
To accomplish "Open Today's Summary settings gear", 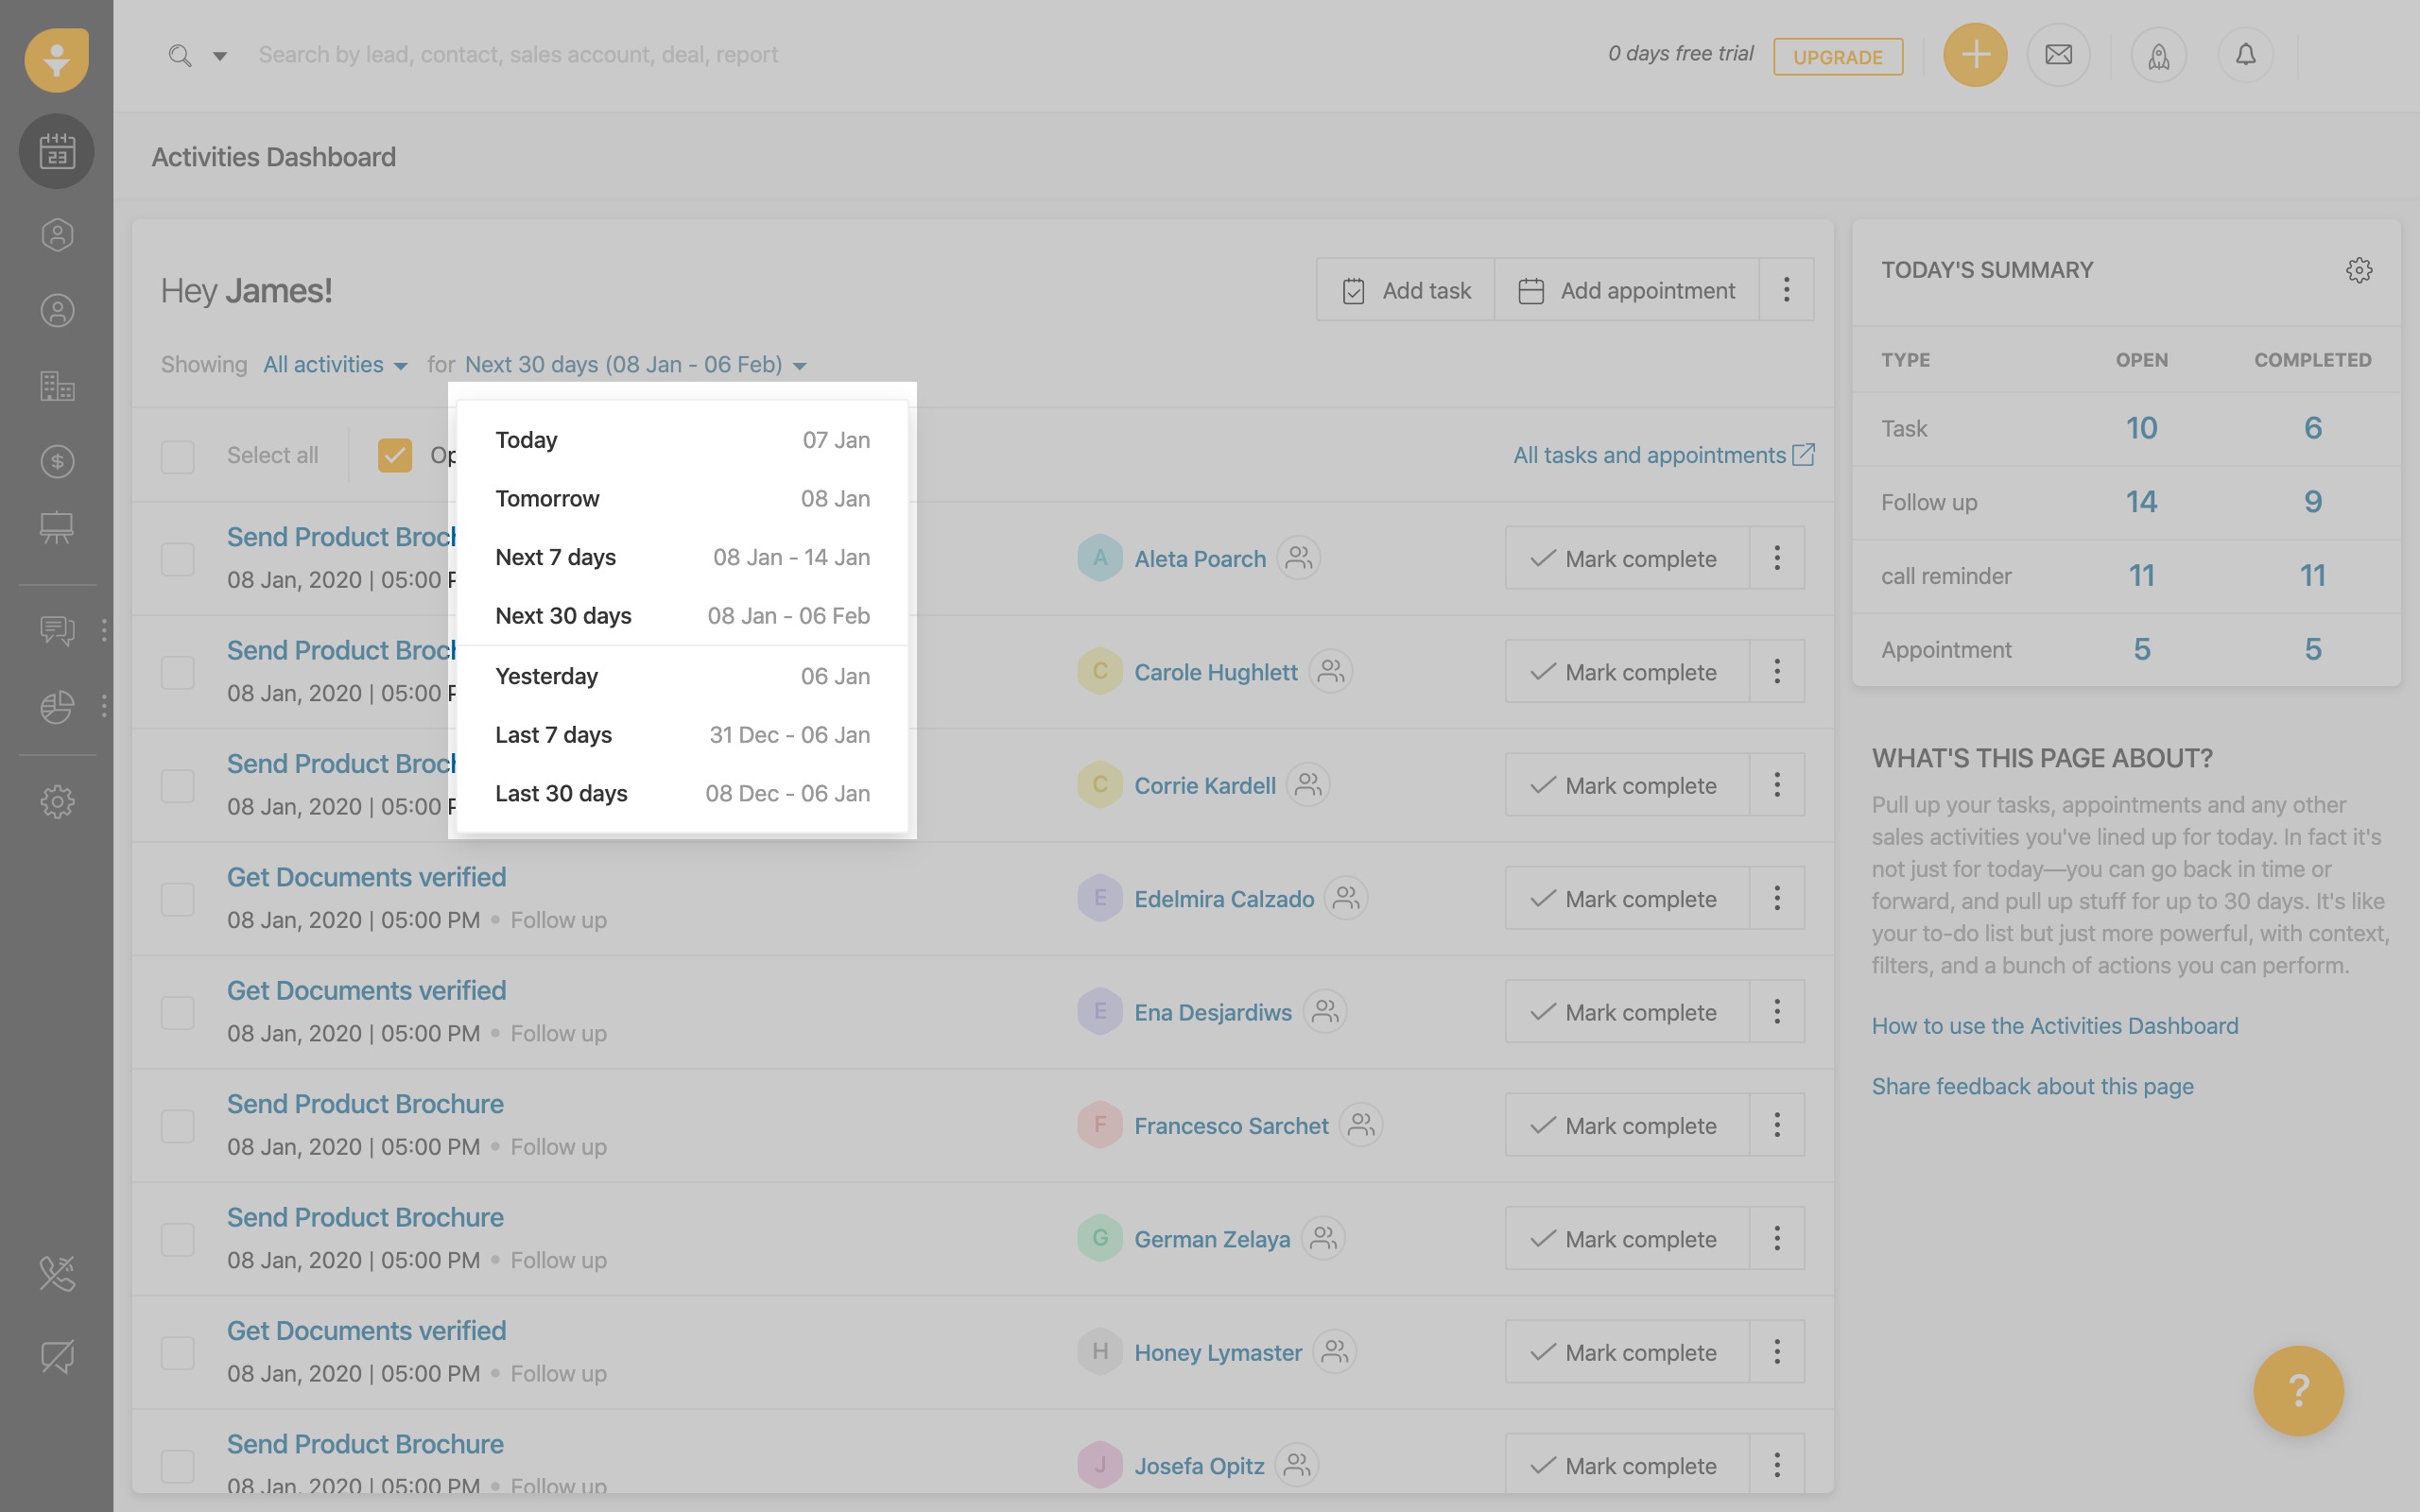I will coord(2358,270).
